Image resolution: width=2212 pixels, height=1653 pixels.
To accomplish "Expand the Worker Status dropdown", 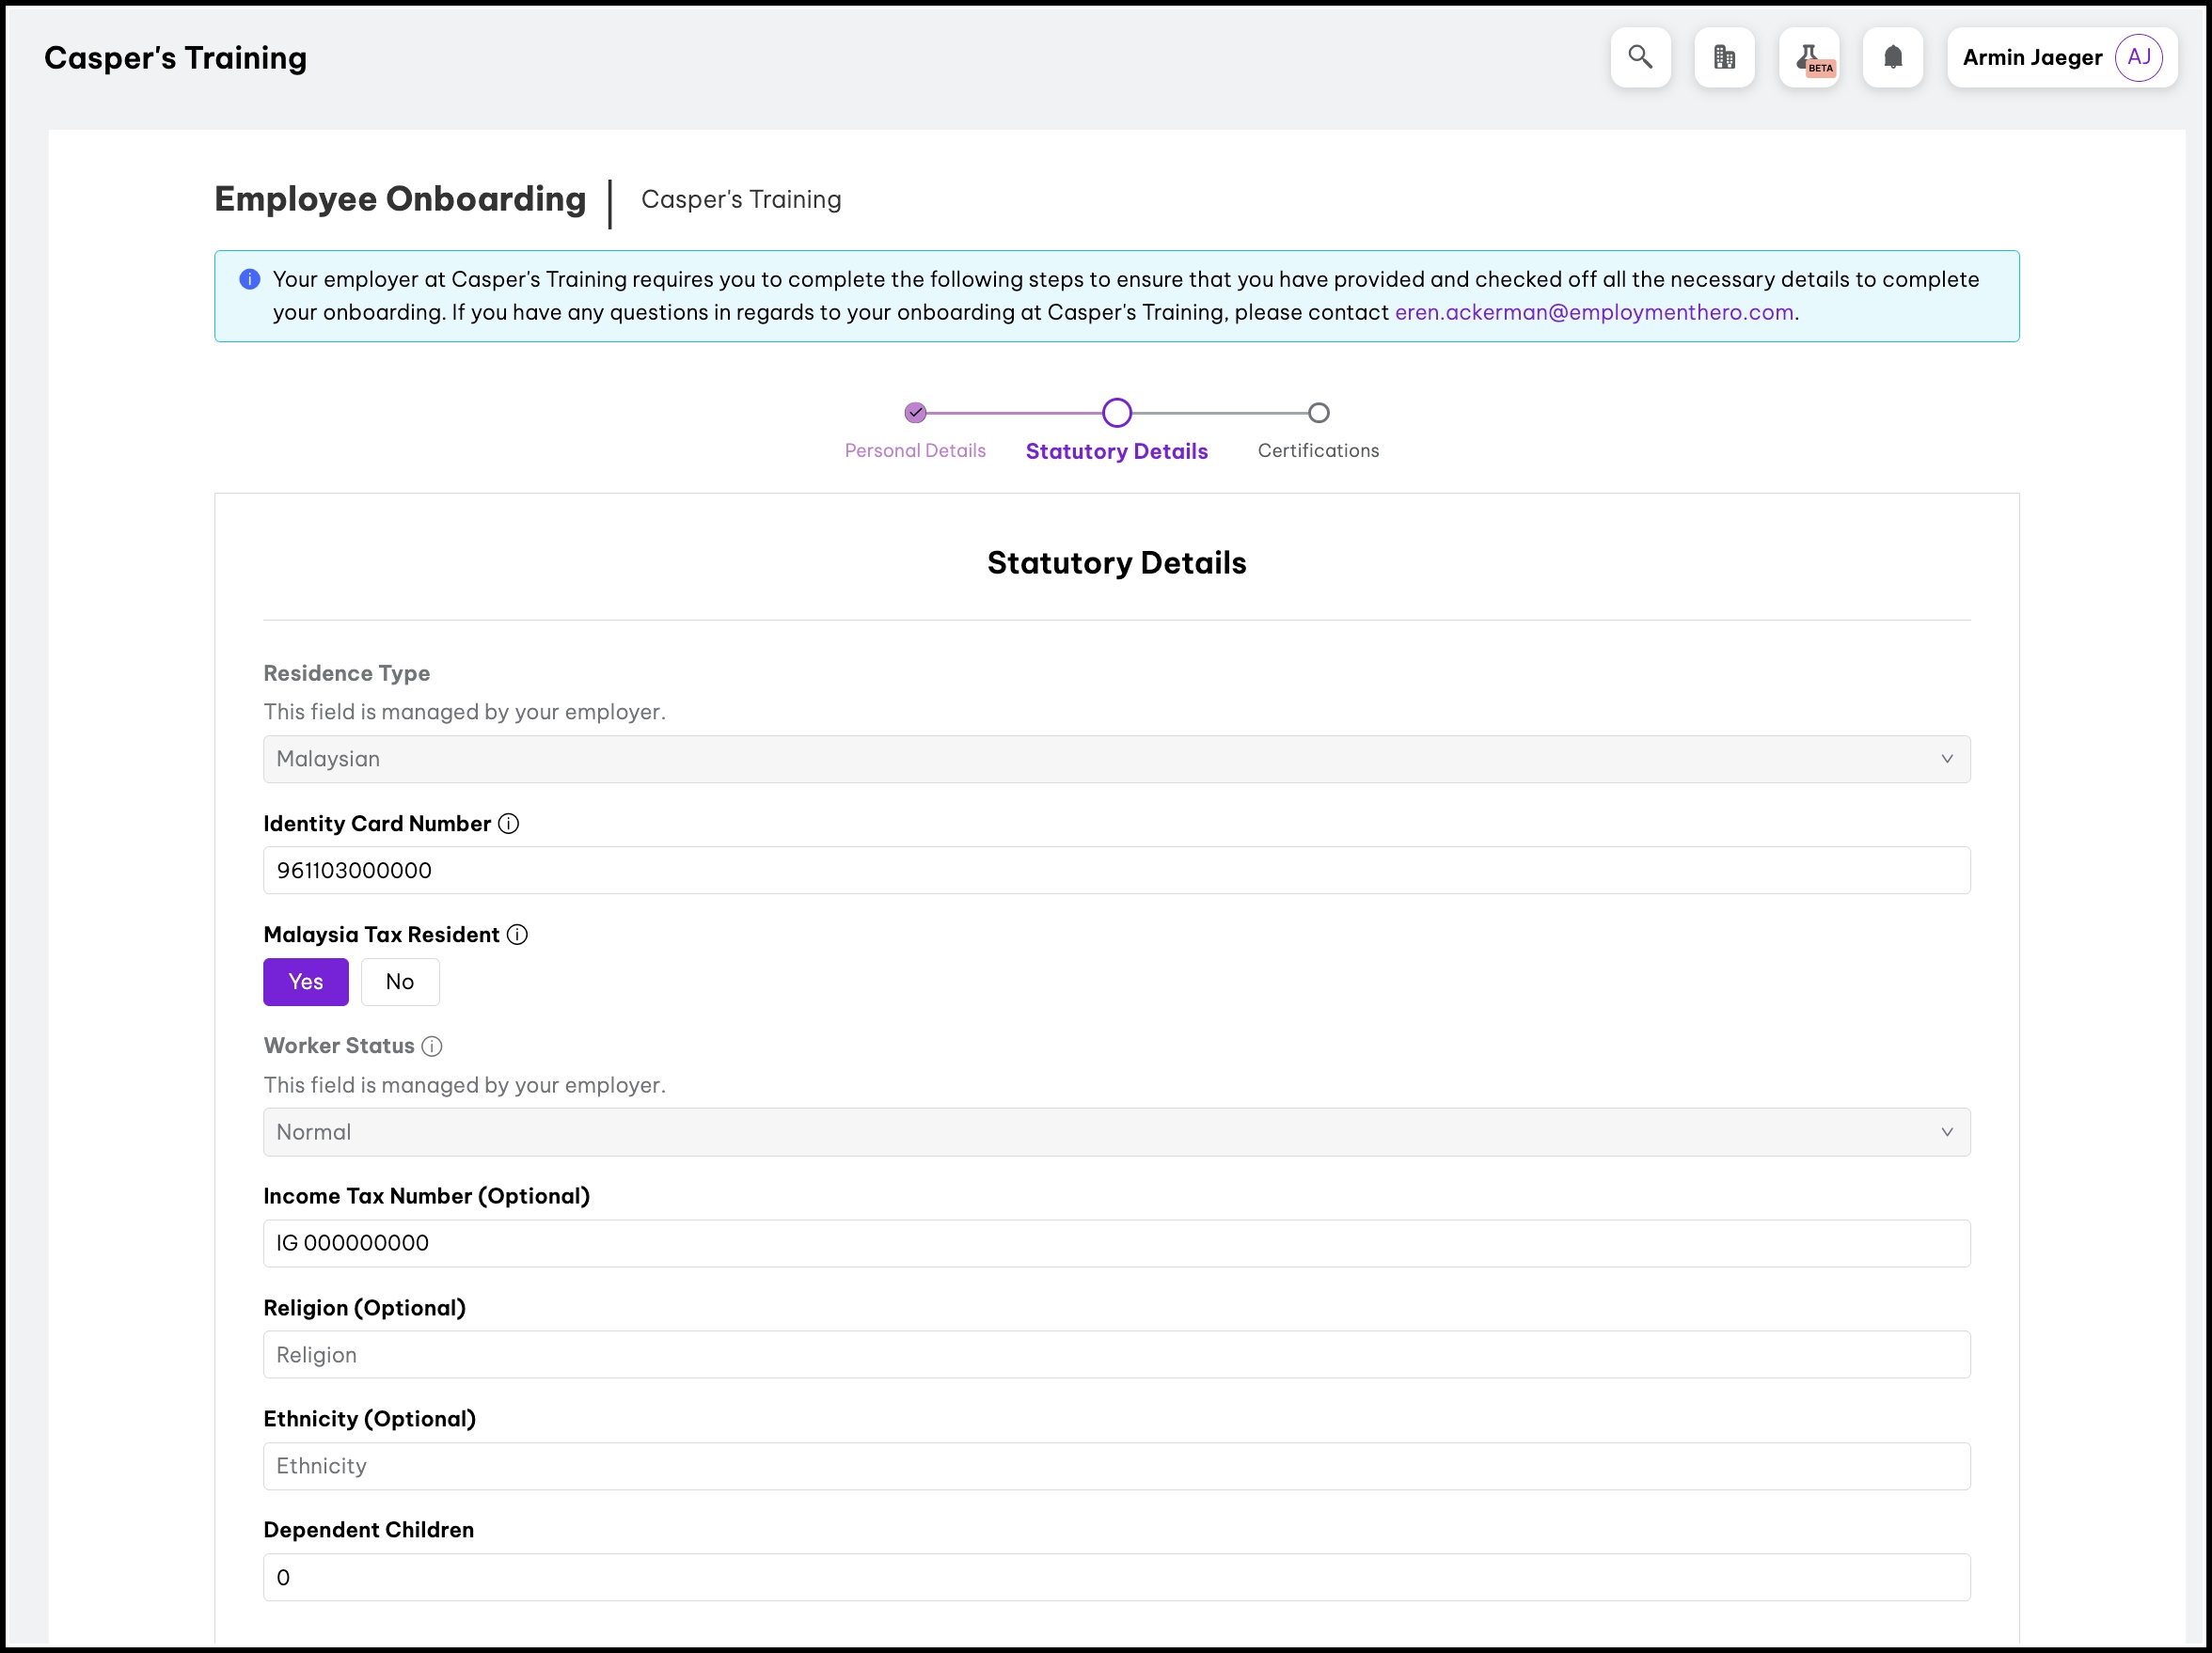I will [x=1116, y=1132].
